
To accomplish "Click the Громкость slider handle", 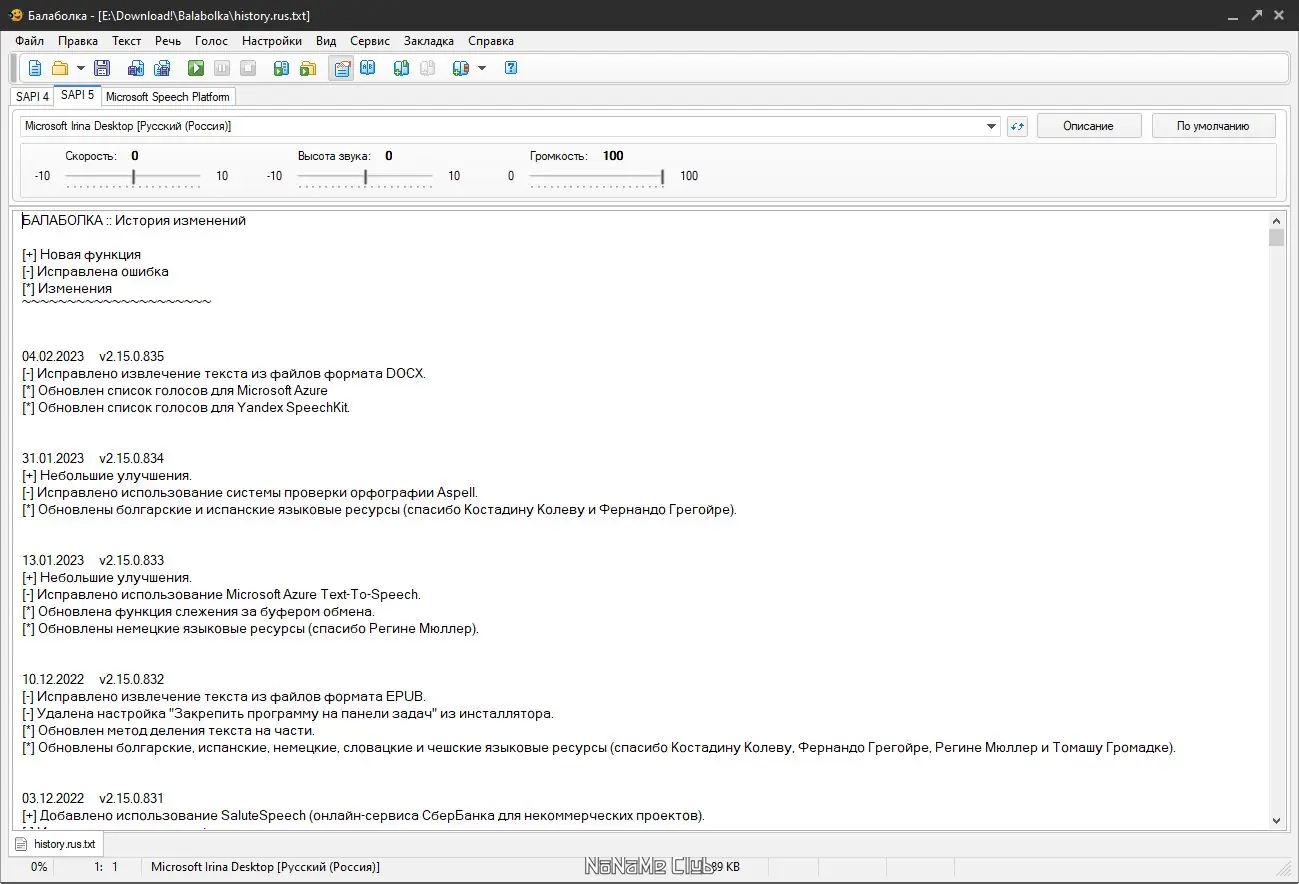I will [662, 176].
